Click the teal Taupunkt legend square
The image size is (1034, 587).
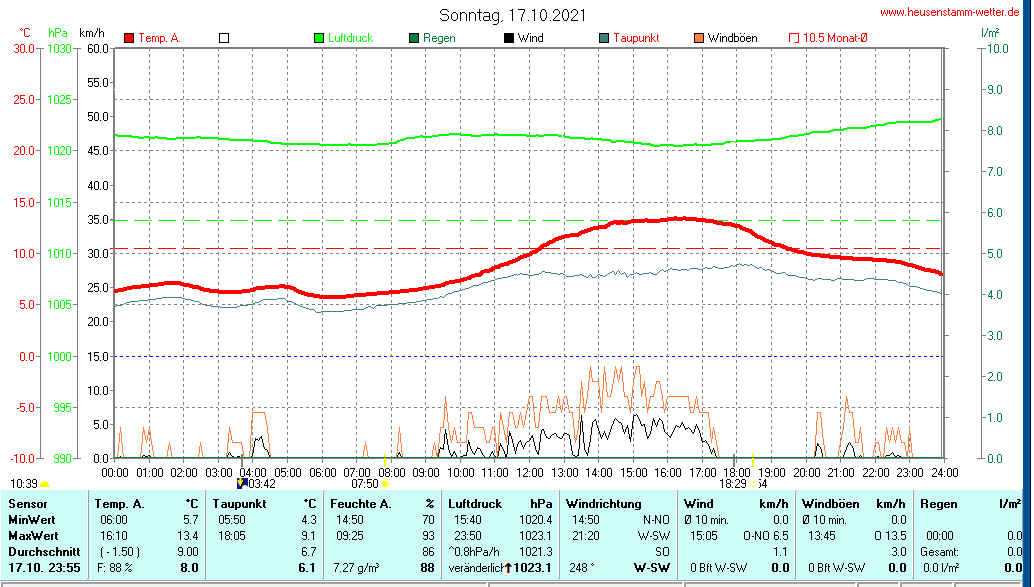tap(604, 38)
